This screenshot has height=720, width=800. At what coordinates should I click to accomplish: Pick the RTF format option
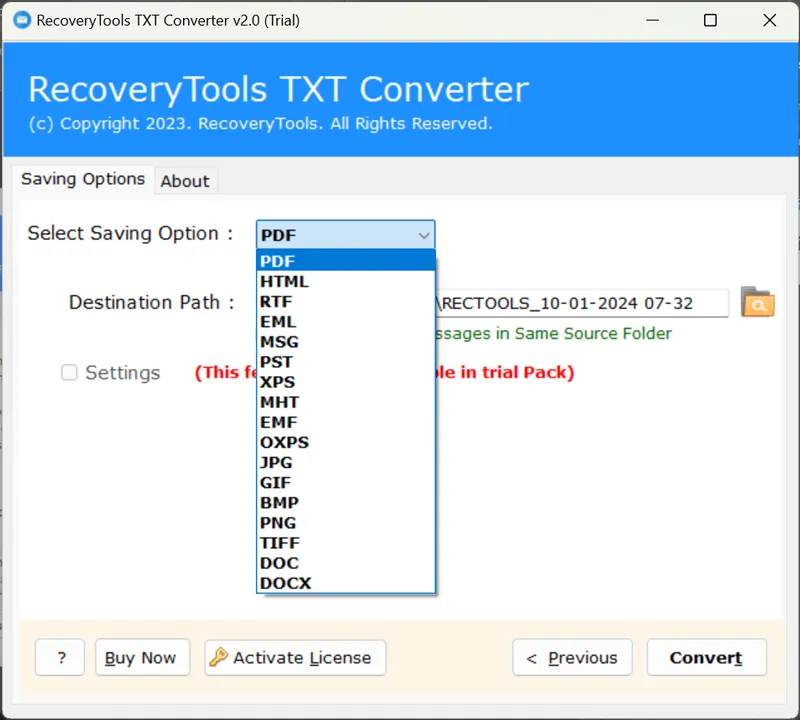click(x=345, y=302)
